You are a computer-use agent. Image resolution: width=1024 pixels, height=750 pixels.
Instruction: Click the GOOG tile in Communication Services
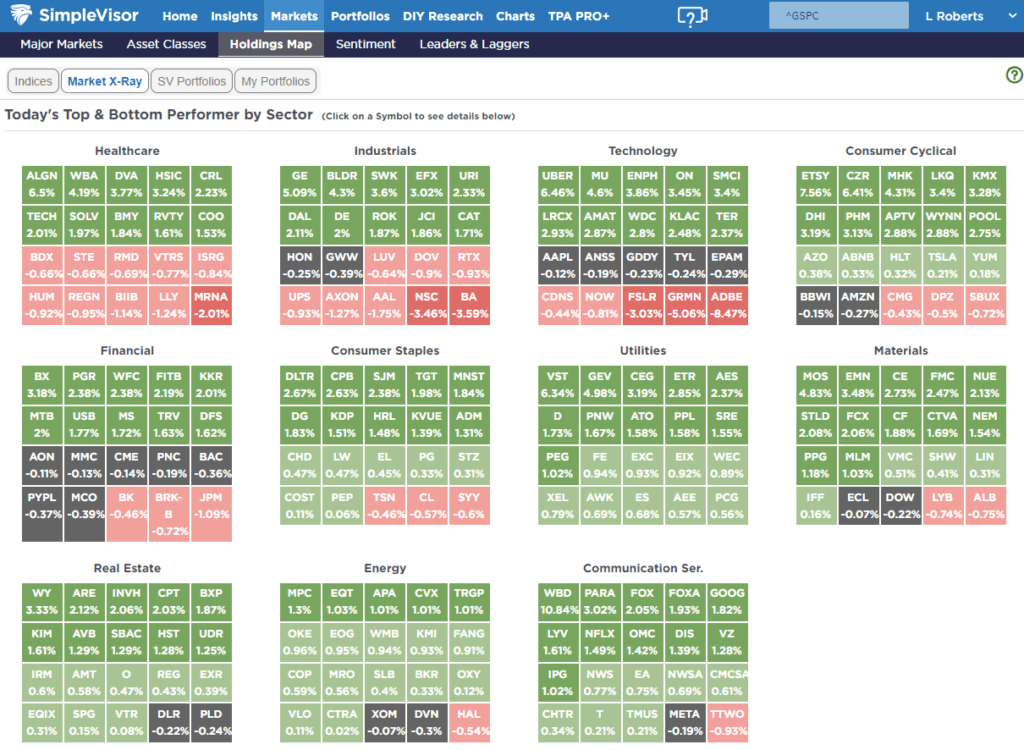pos(727,602)
